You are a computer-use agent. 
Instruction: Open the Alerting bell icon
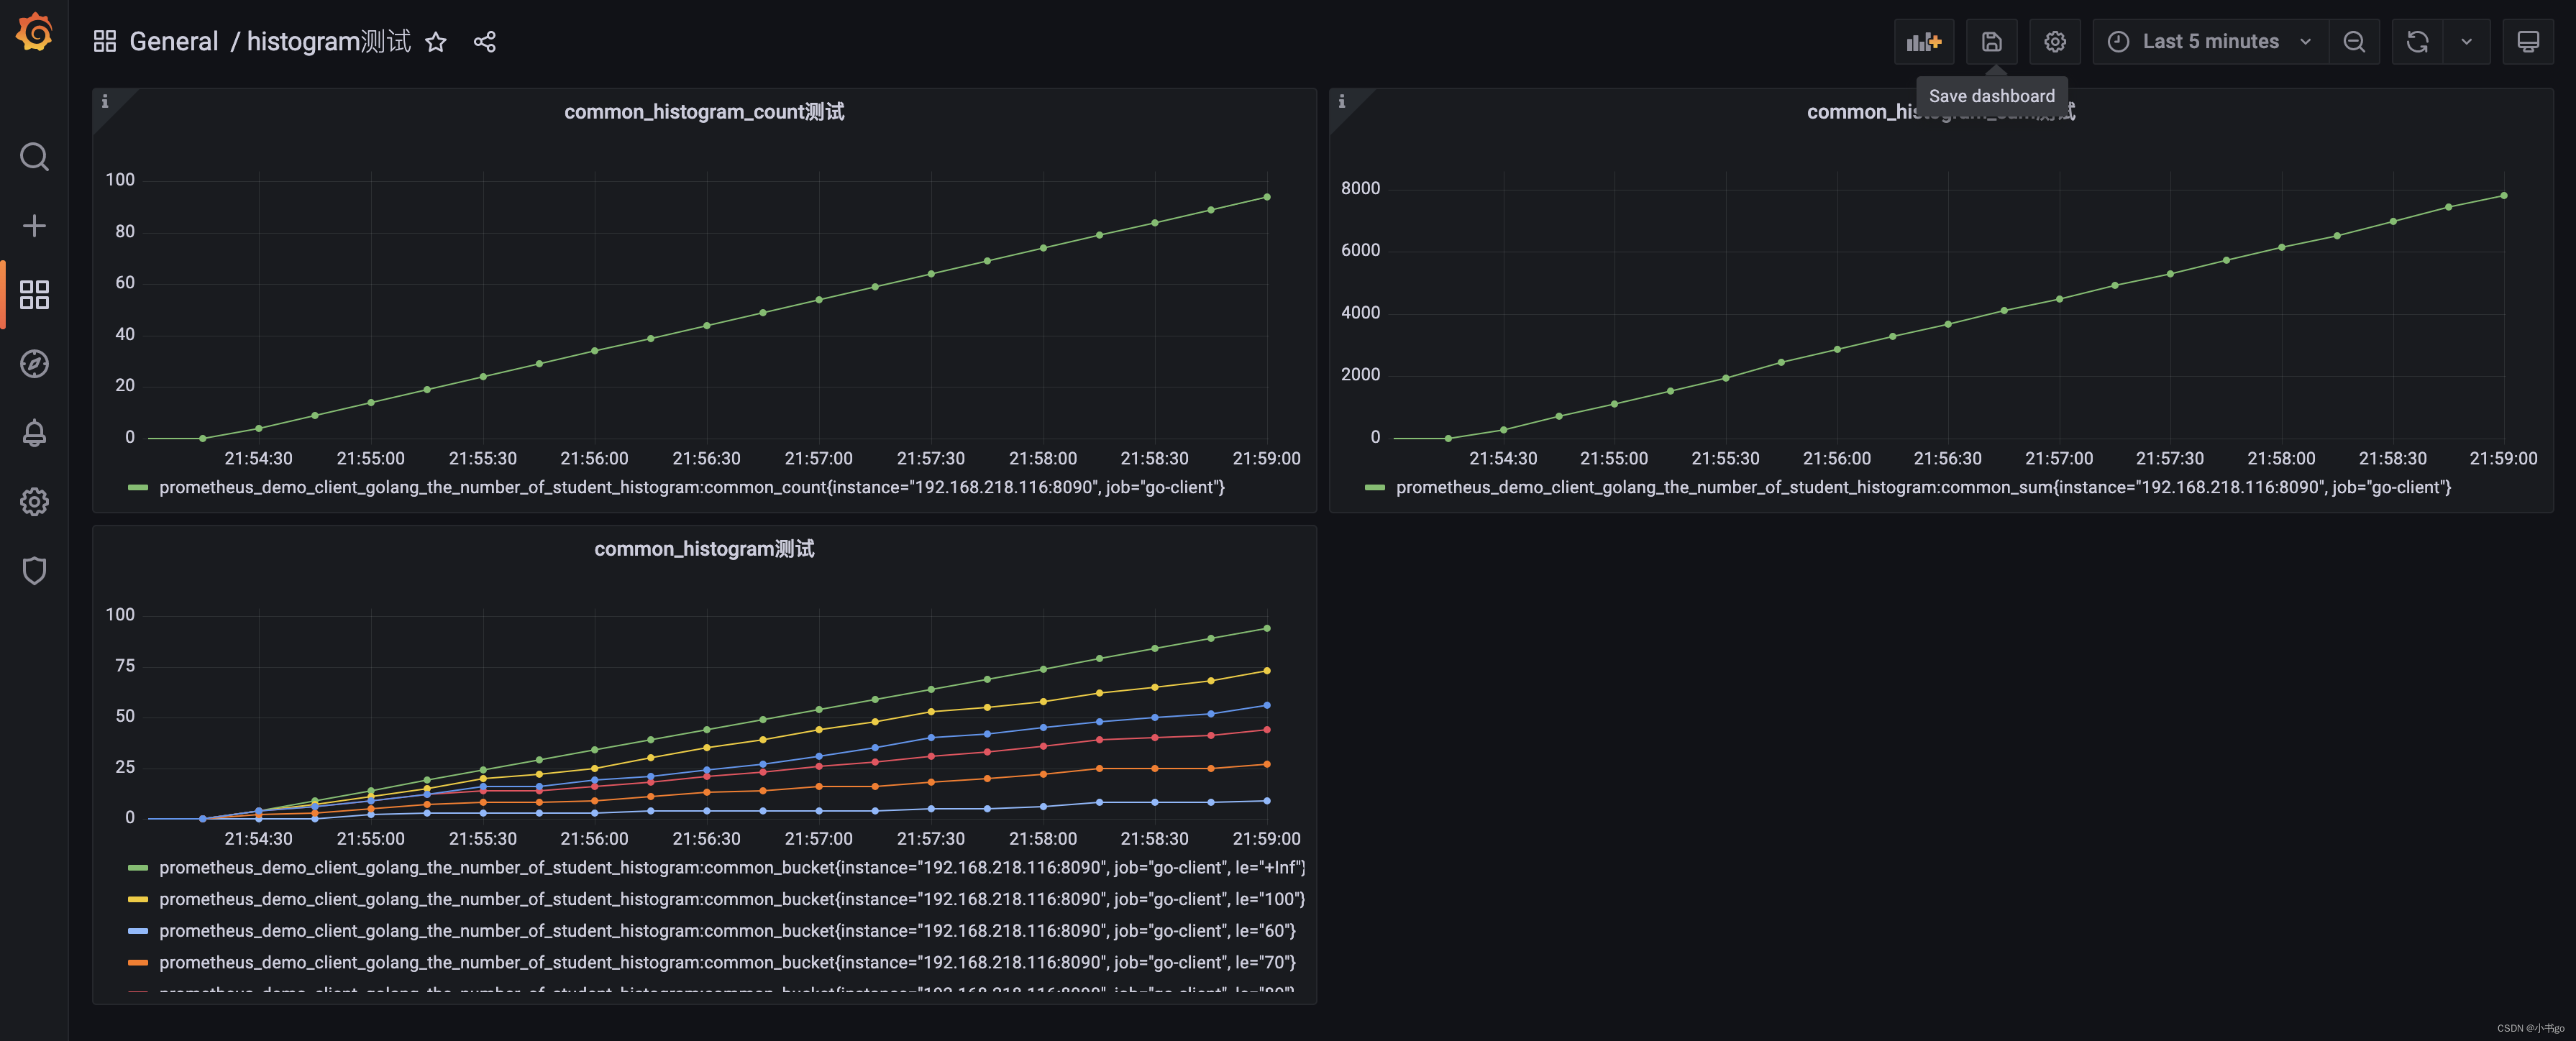click(34, 433)
